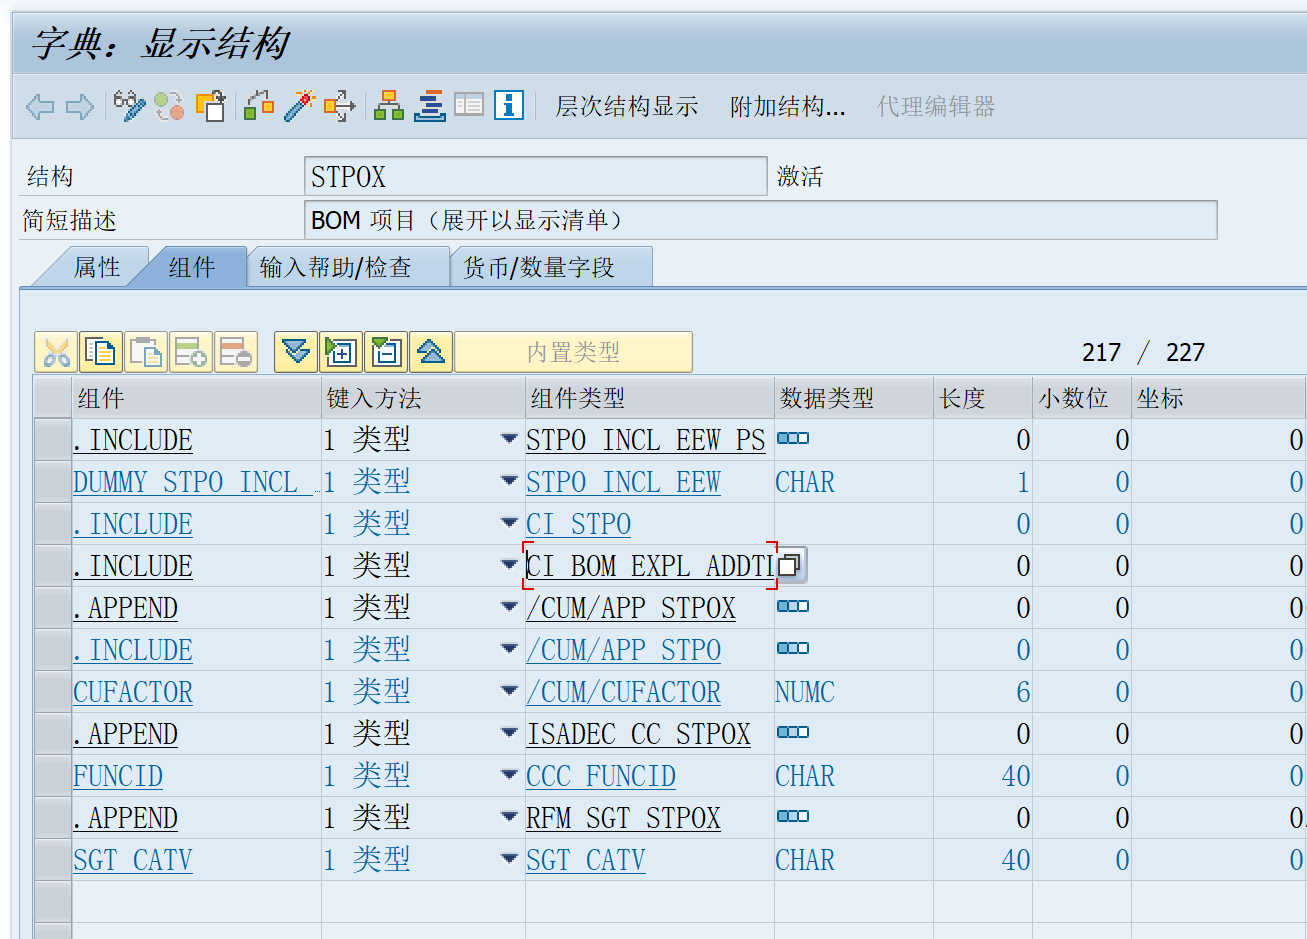Refresh the structure display

[x=168, y=105]
